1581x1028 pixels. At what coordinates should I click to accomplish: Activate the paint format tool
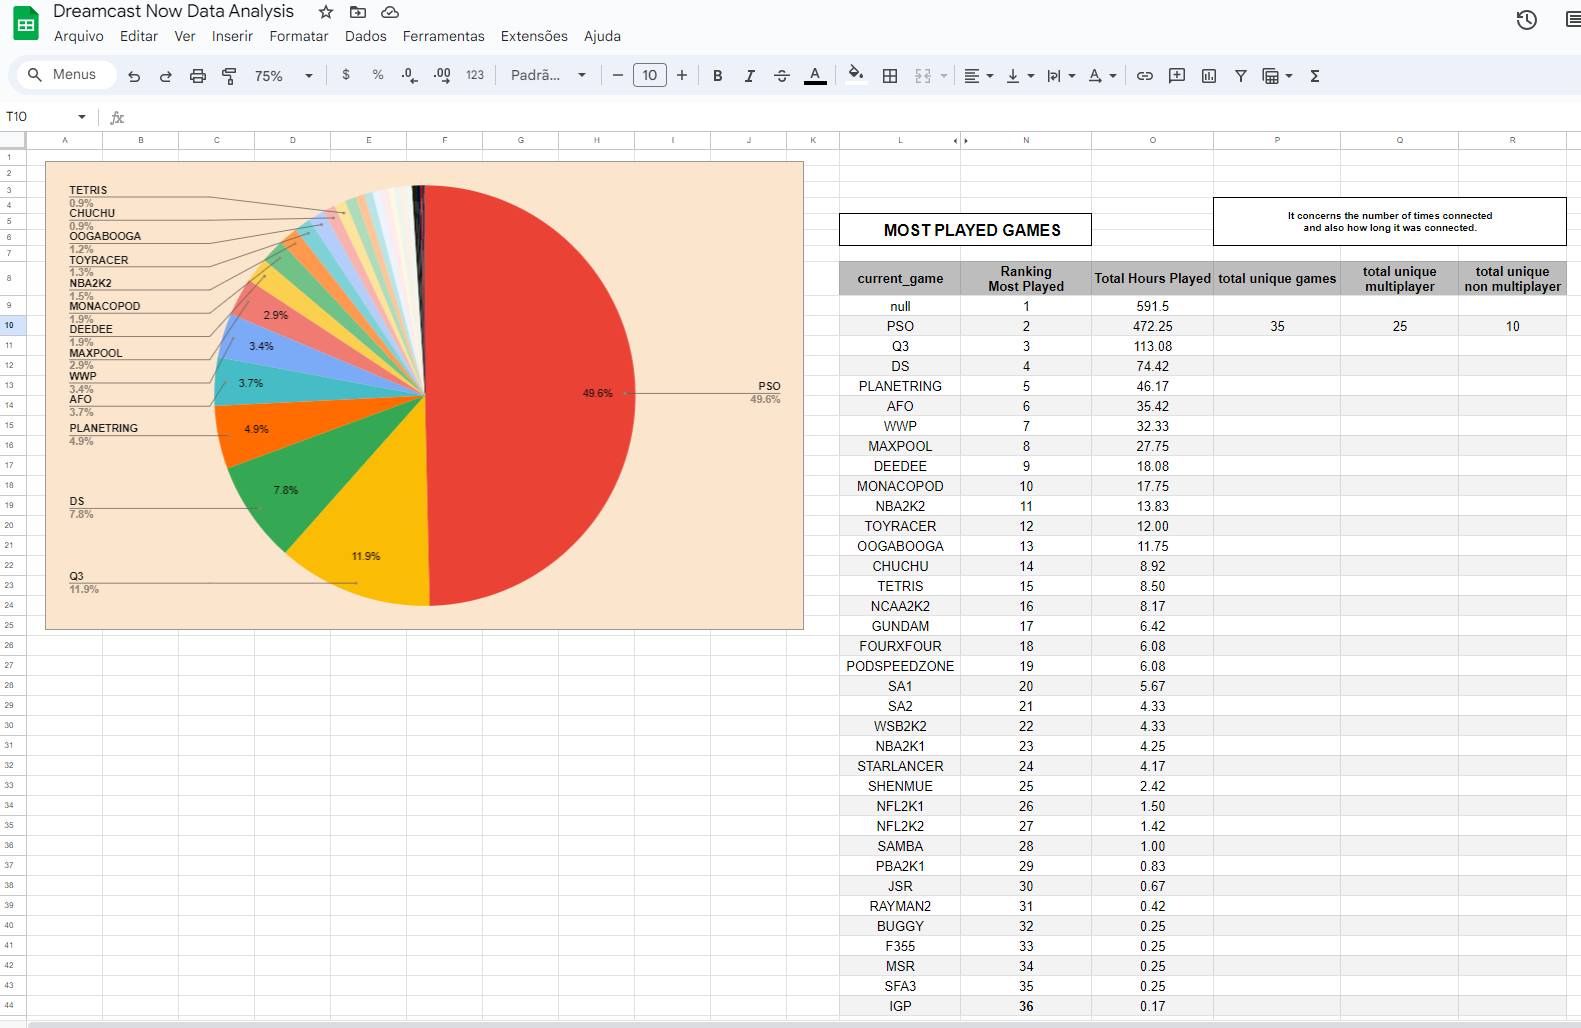tap(229, 76)
